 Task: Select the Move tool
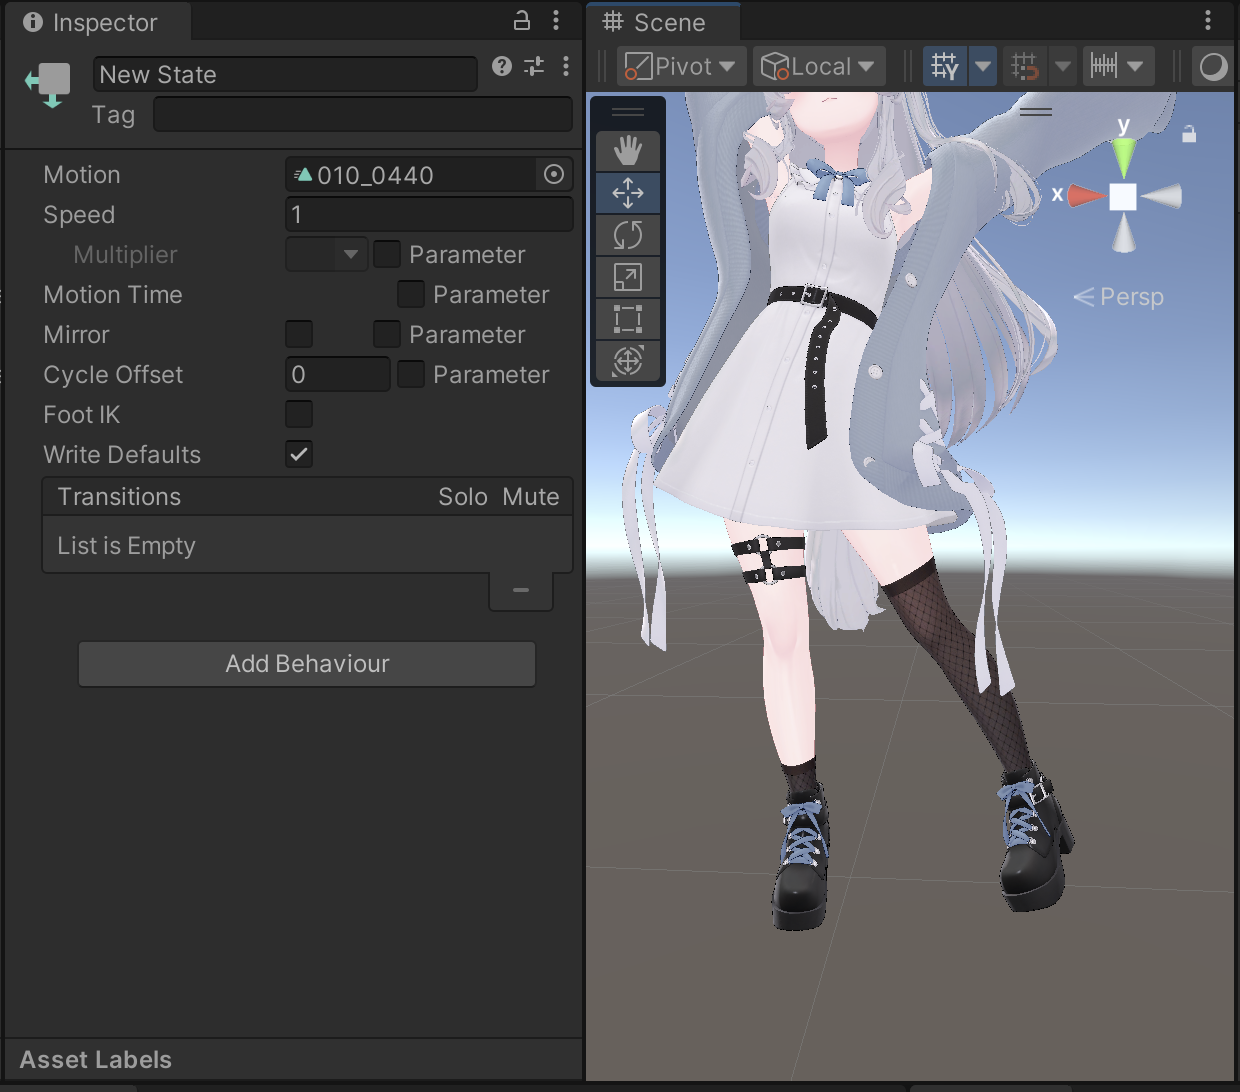coord(628,193)
